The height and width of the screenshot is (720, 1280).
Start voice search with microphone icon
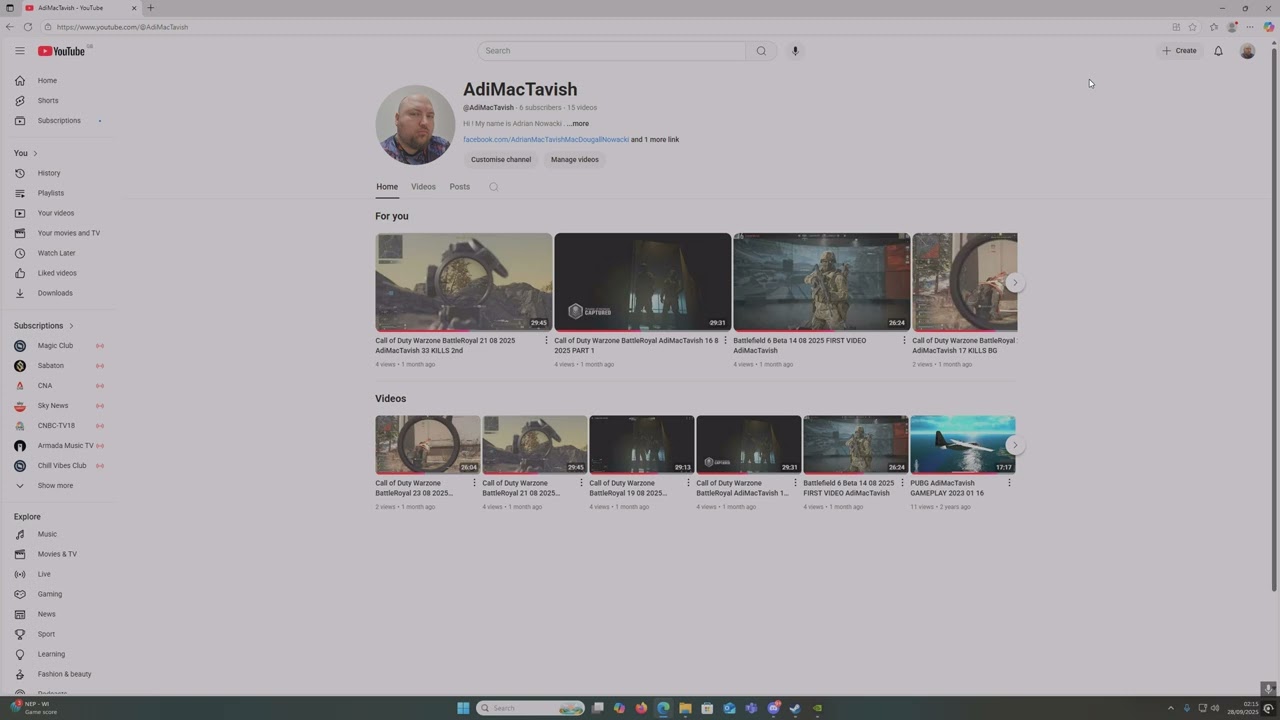coord(795,51)
